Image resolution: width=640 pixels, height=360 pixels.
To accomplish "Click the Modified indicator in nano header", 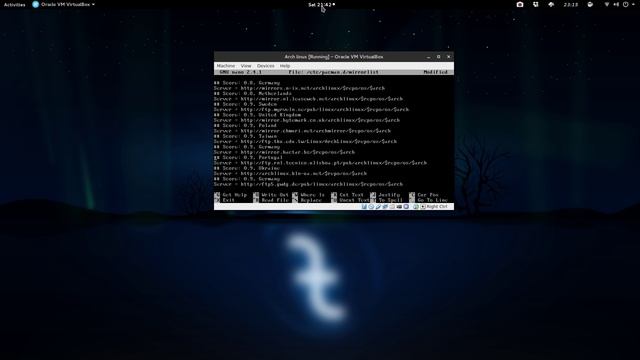I will [x=436, y=72].
